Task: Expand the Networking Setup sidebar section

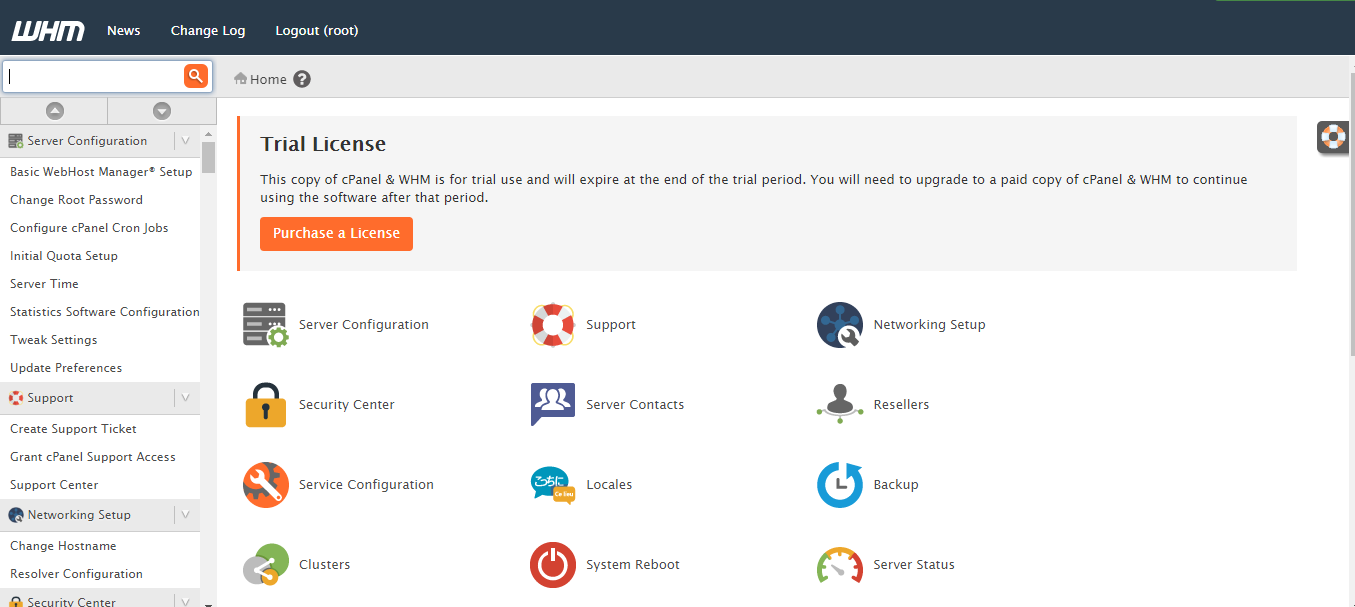Action: [186, 514]
